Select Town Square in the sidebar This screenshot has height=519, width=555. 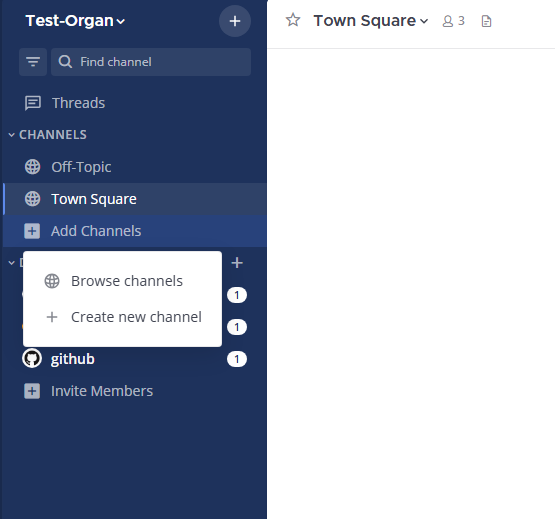pos(135,199)
